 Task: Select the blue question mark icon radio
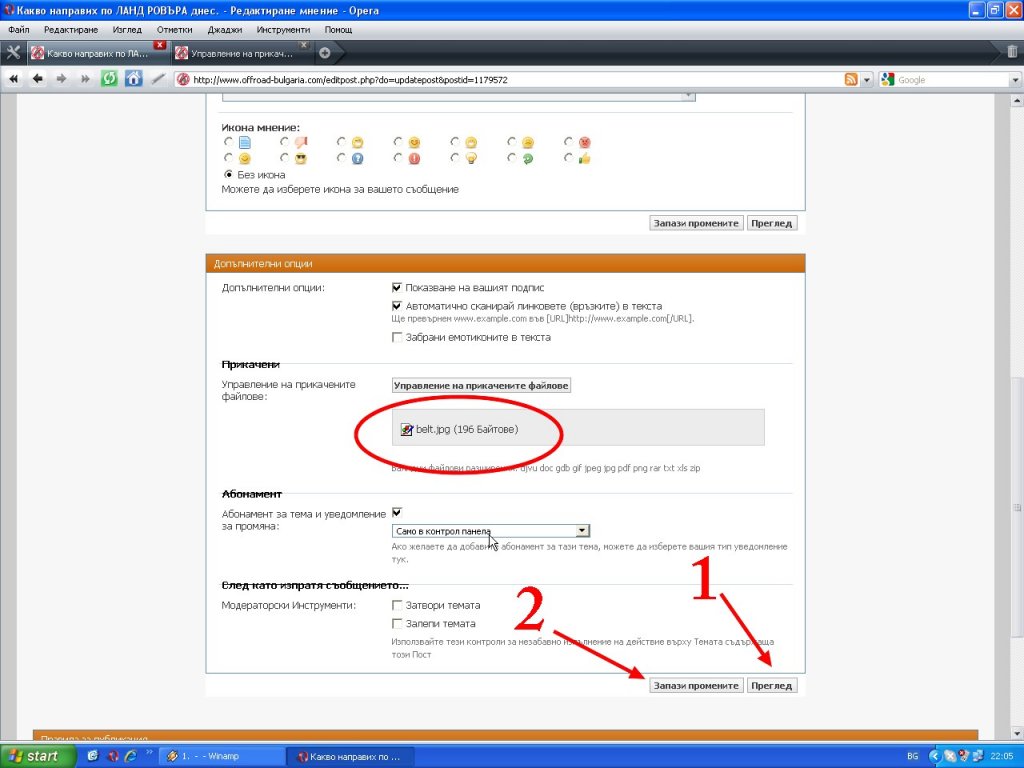pyautogui.click(x=341, y=158)
